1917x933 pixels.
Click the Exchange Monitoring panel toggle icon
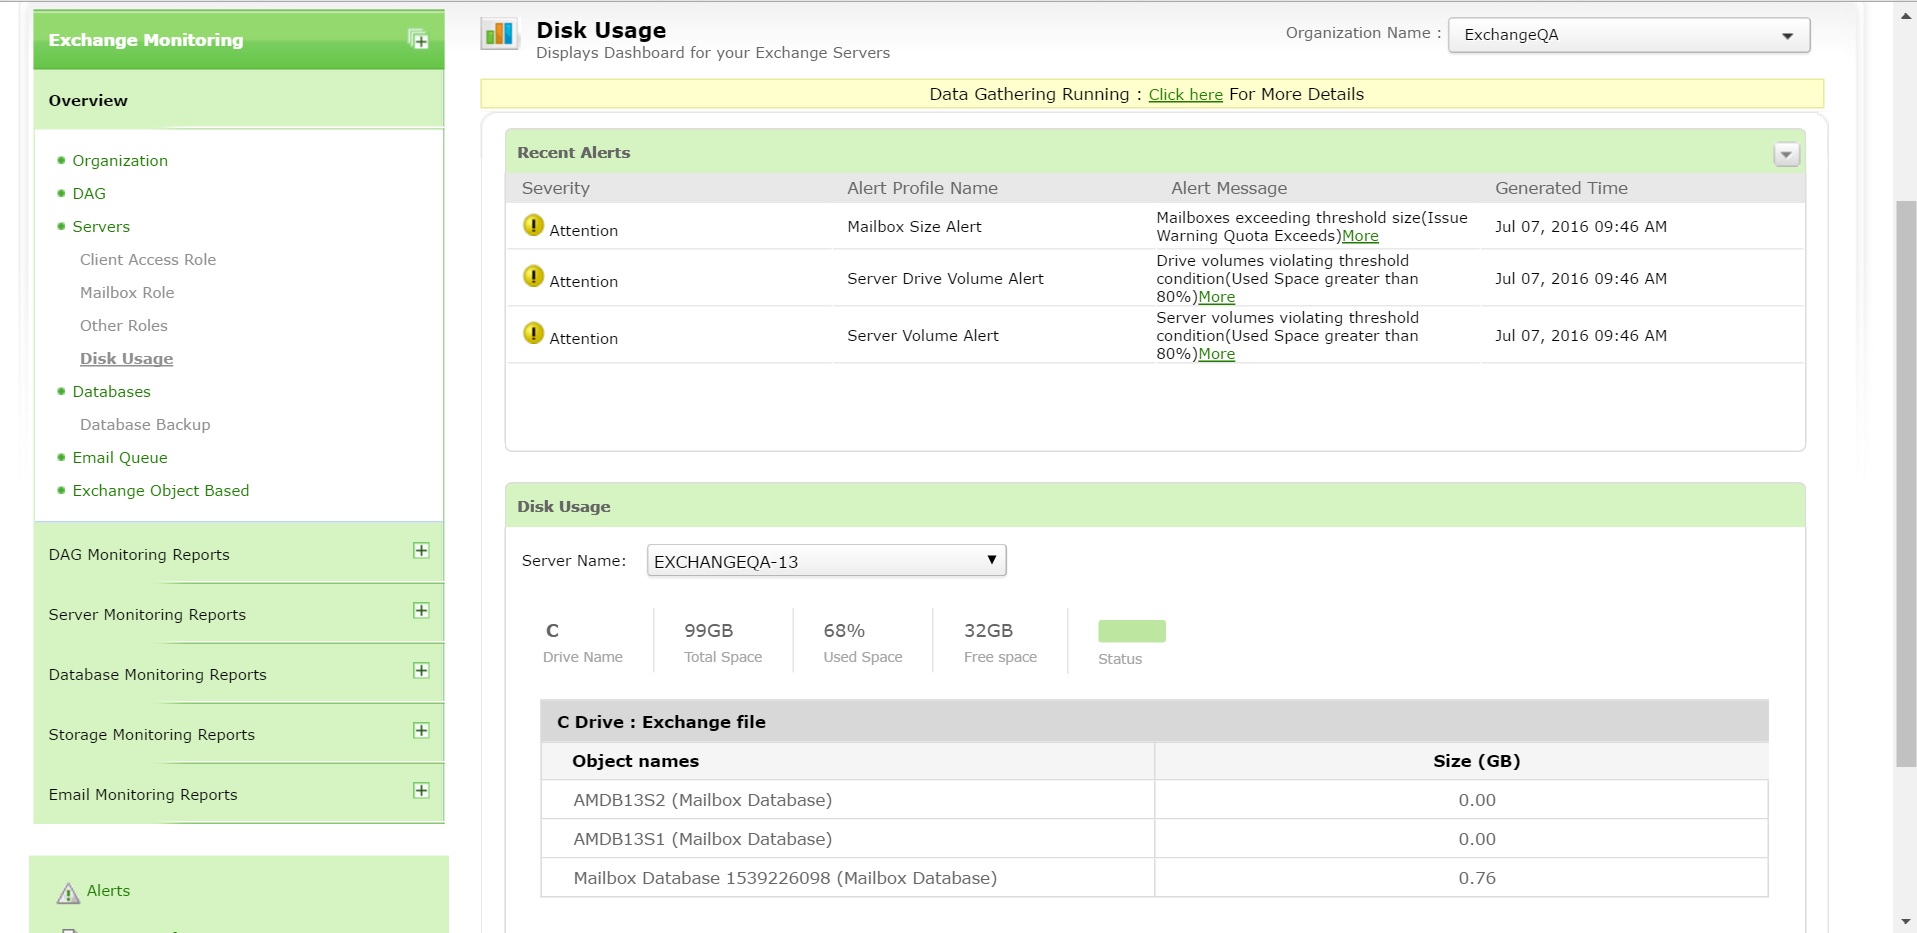pyautogui.click(x=418, y=40)
